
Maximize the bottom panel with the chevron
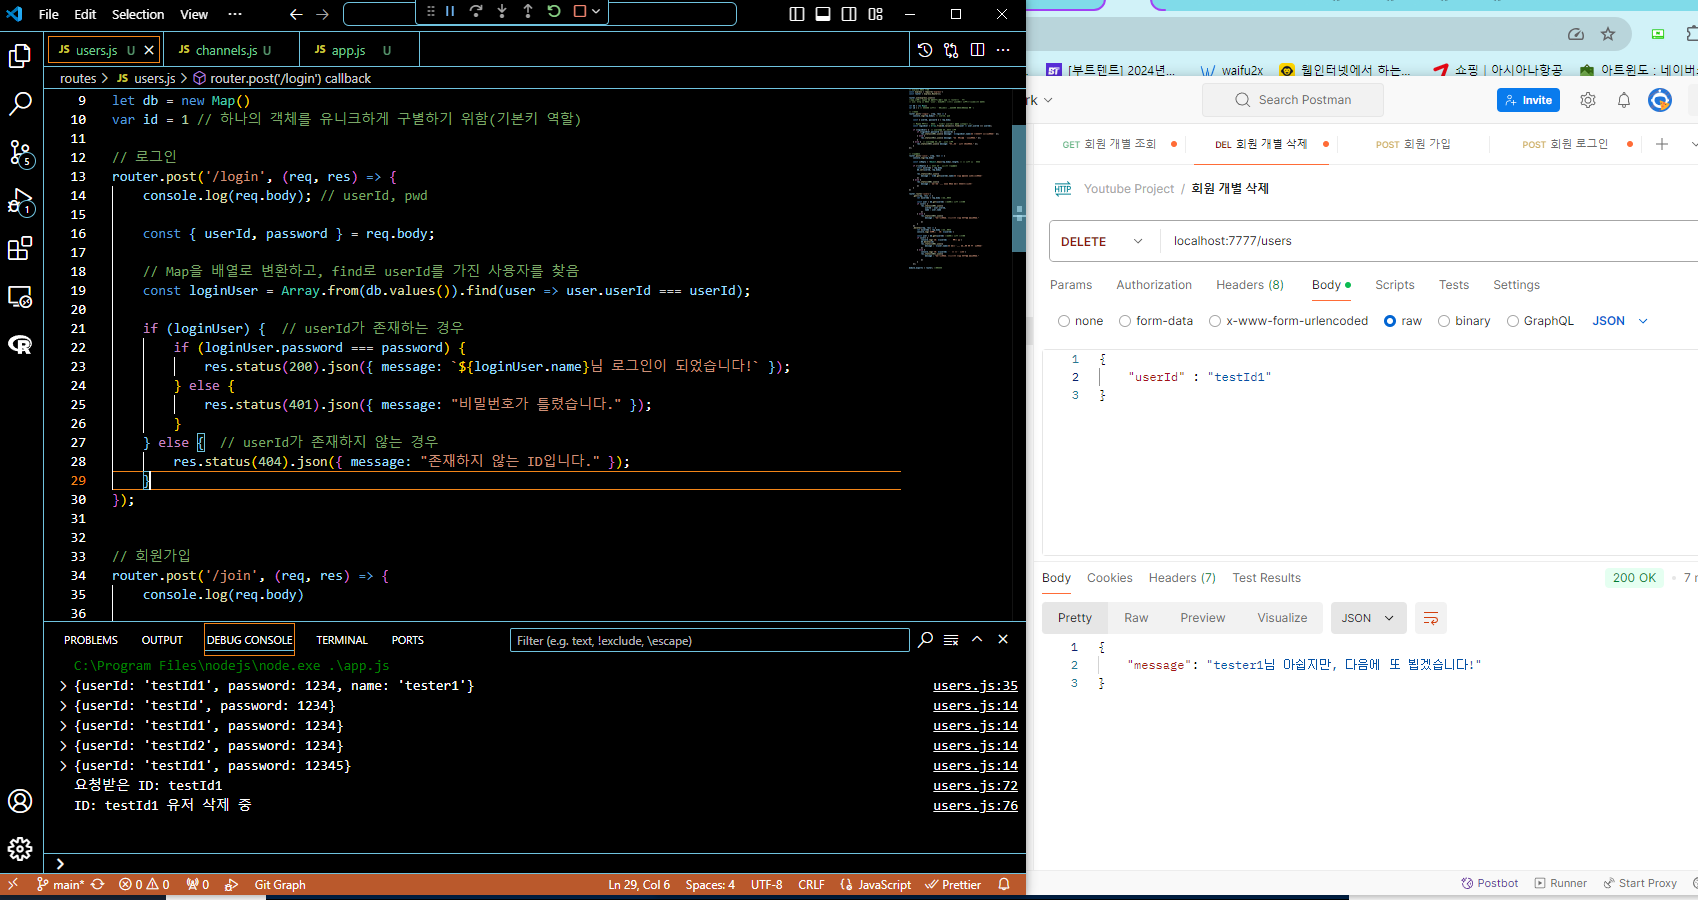[977, 640]
